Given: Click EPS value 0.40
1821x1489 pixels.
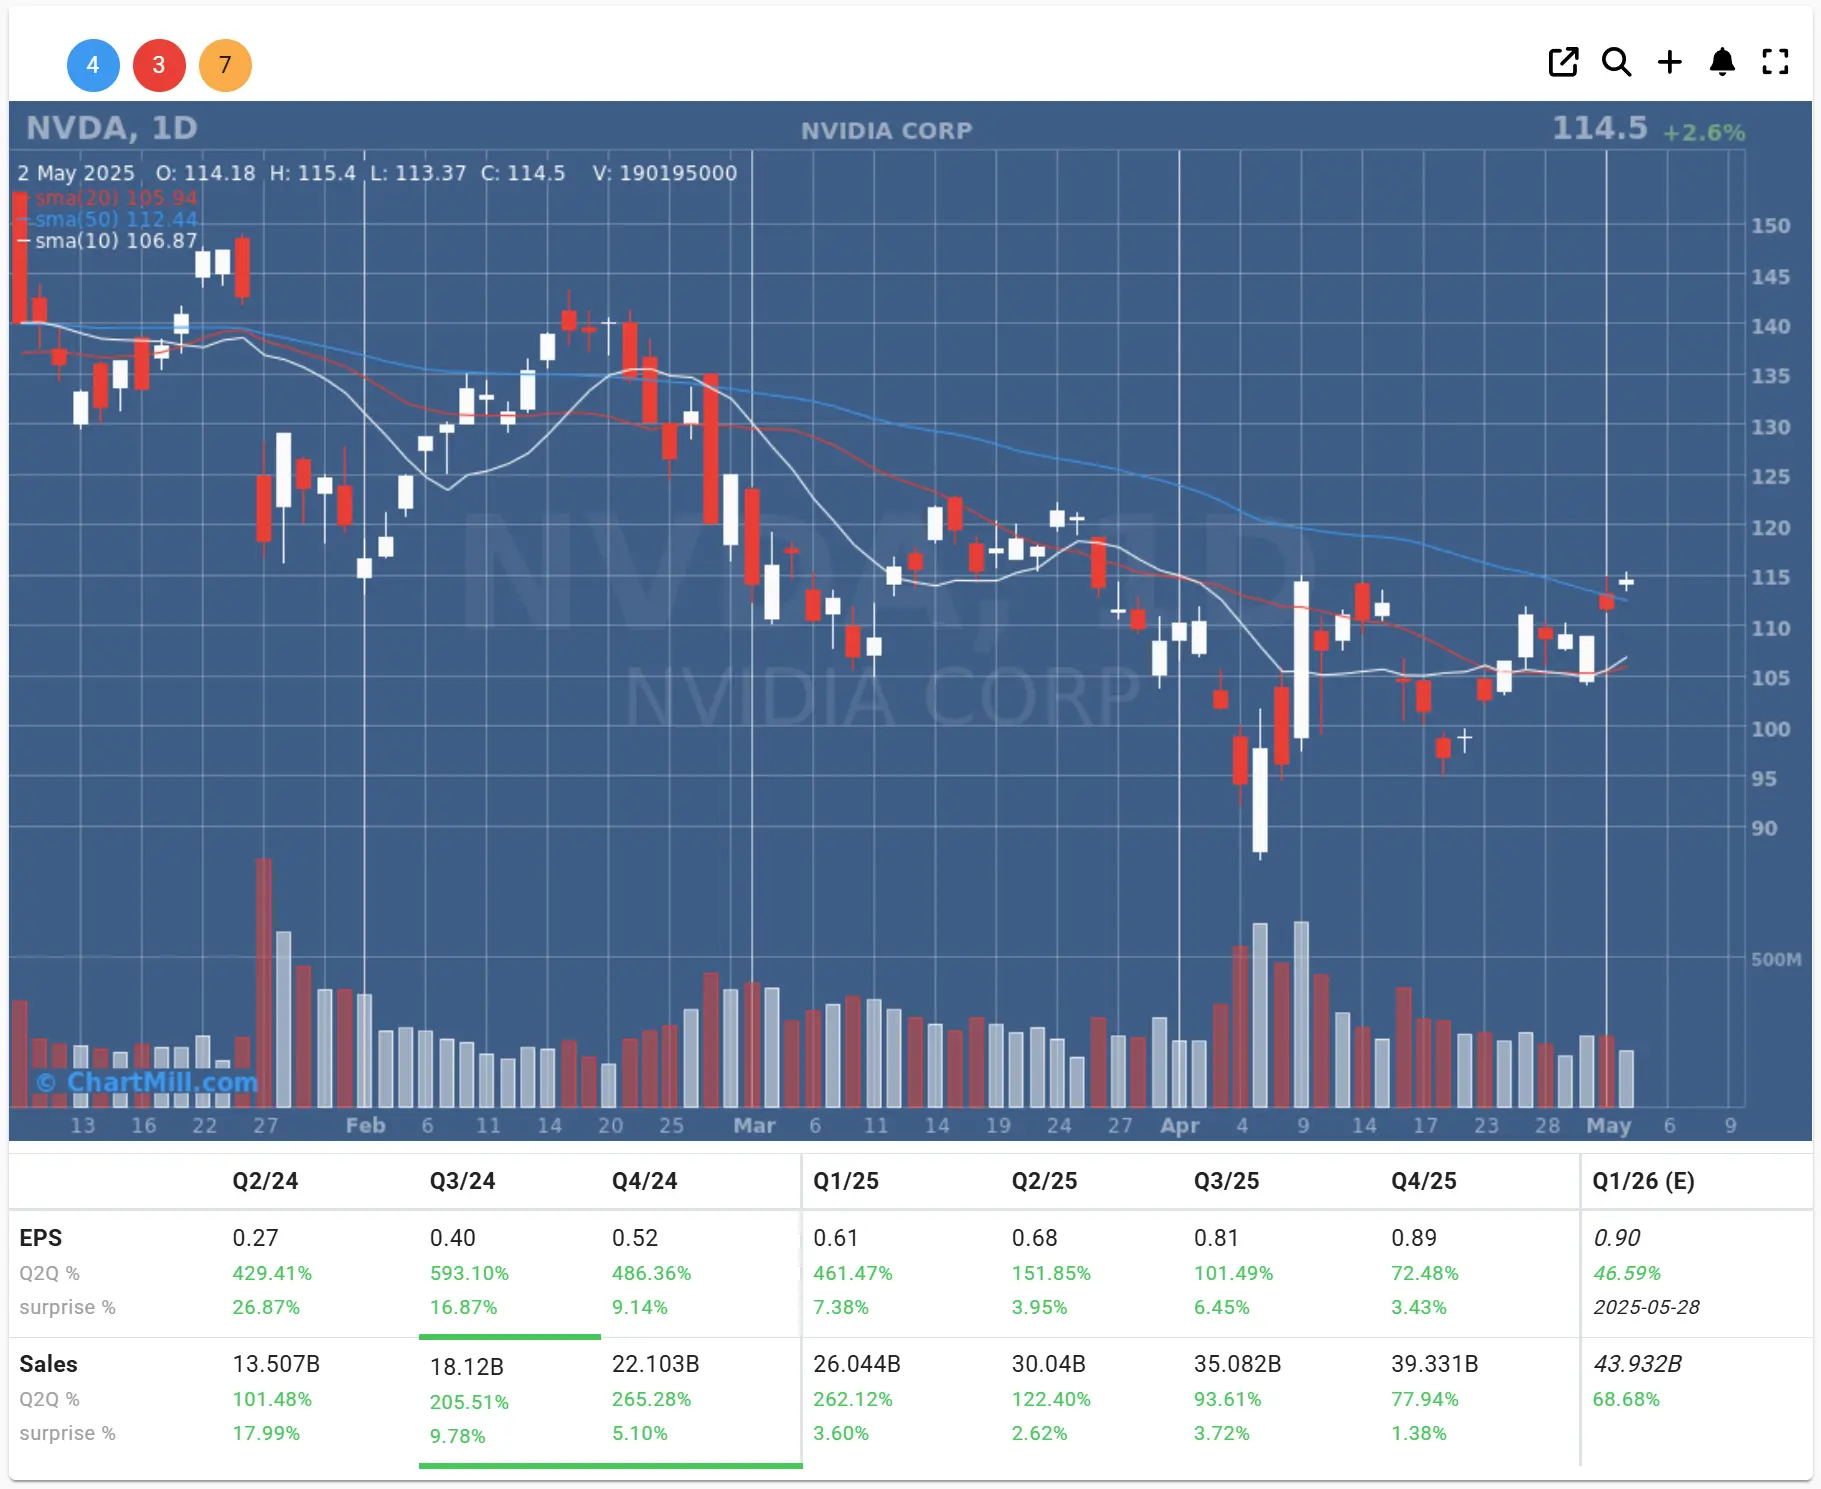Looking at the screenshot, I should [452, 1238].
